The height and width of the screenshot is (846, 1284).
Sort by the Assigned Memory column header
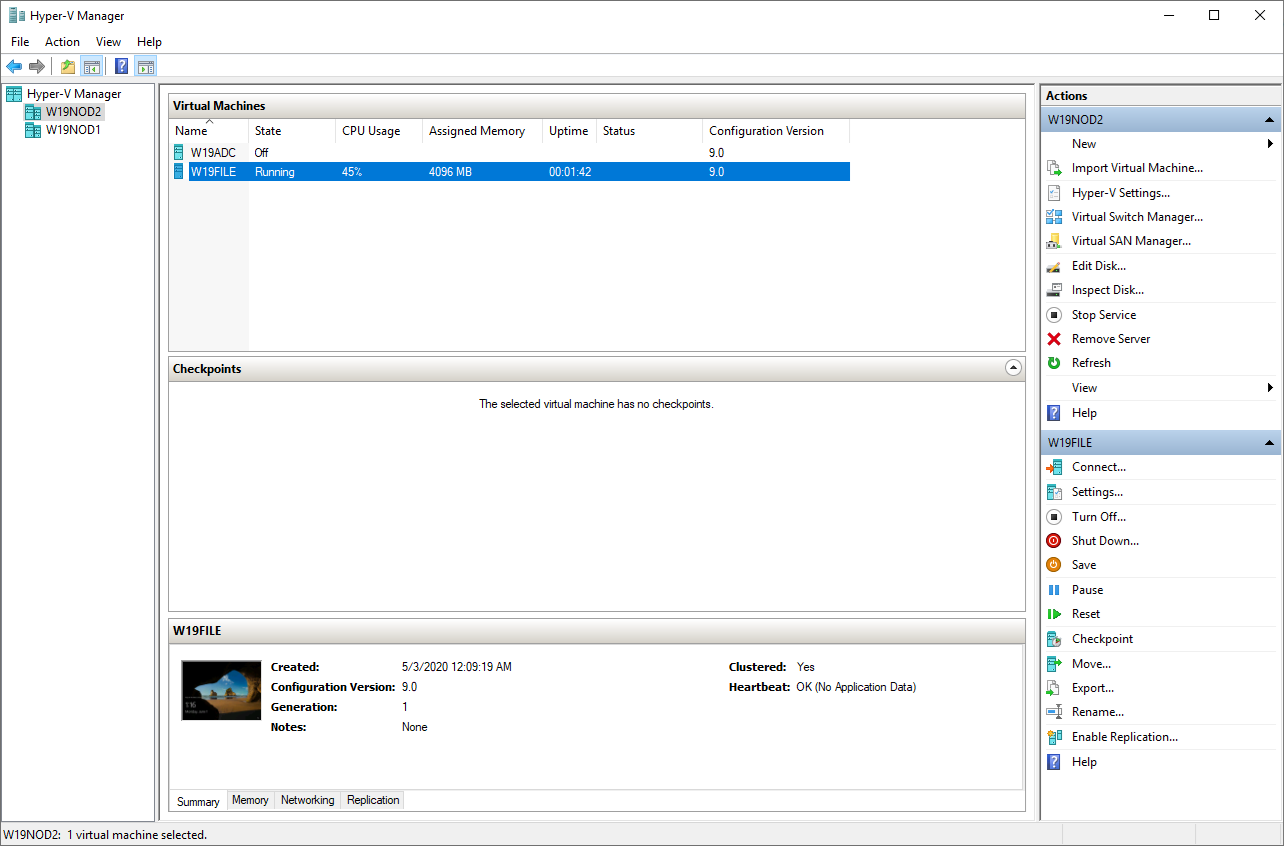tap(482, 131)
